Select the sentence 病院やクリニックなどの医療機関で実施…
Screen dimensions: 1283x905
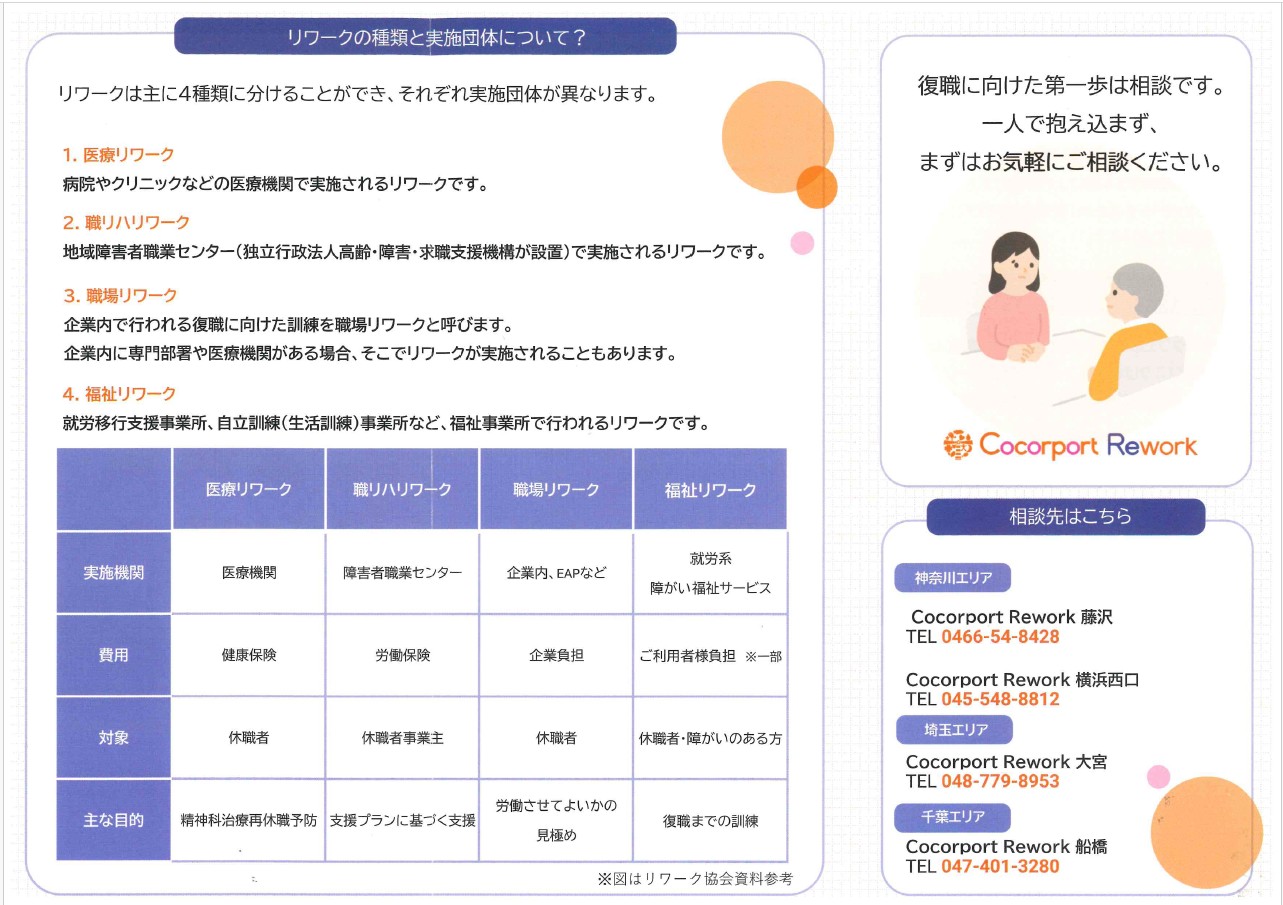275,184
